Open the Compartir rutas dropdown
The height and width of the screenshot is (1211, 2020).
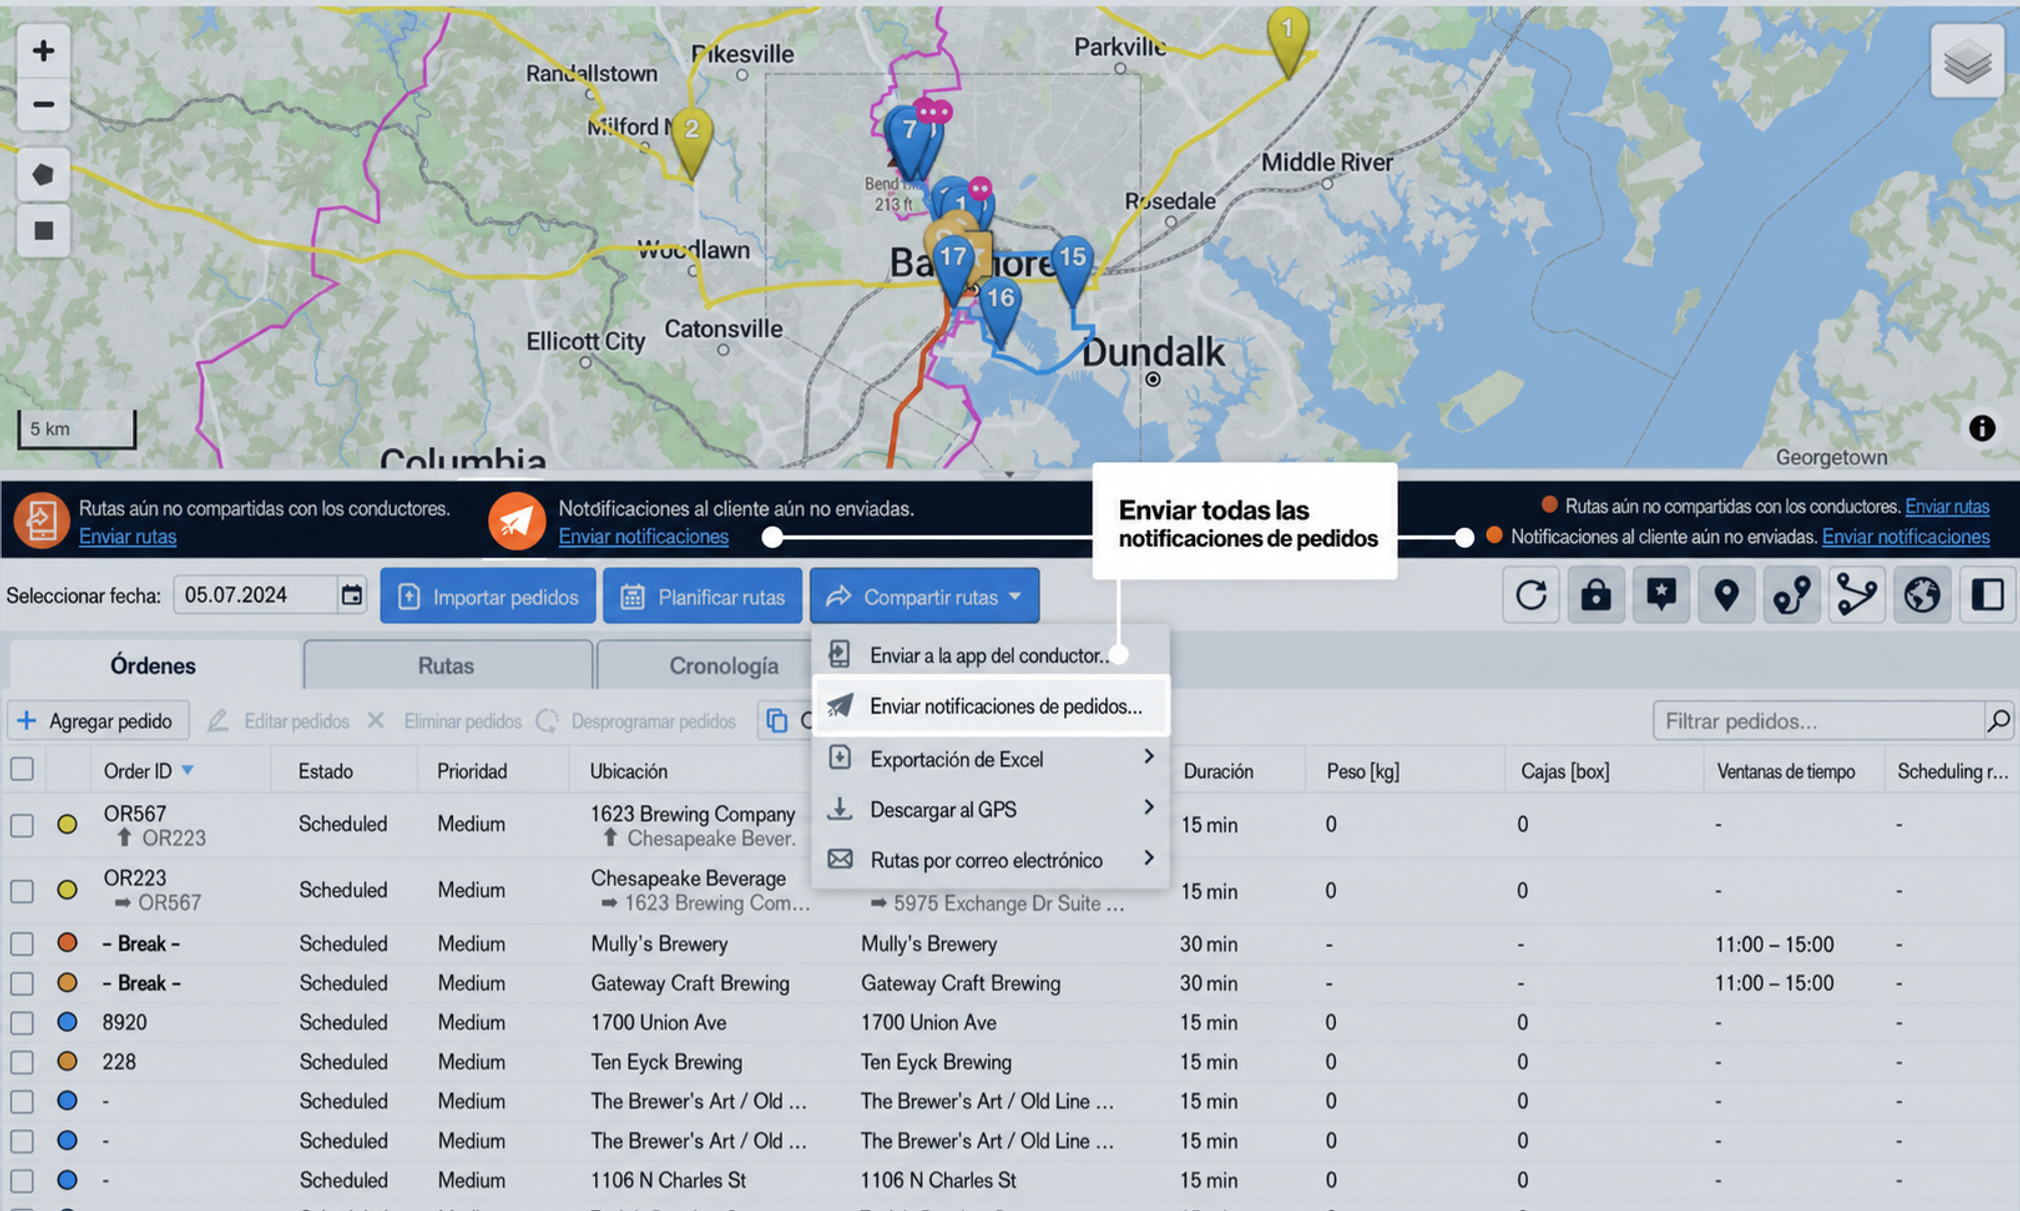point(924,596)
